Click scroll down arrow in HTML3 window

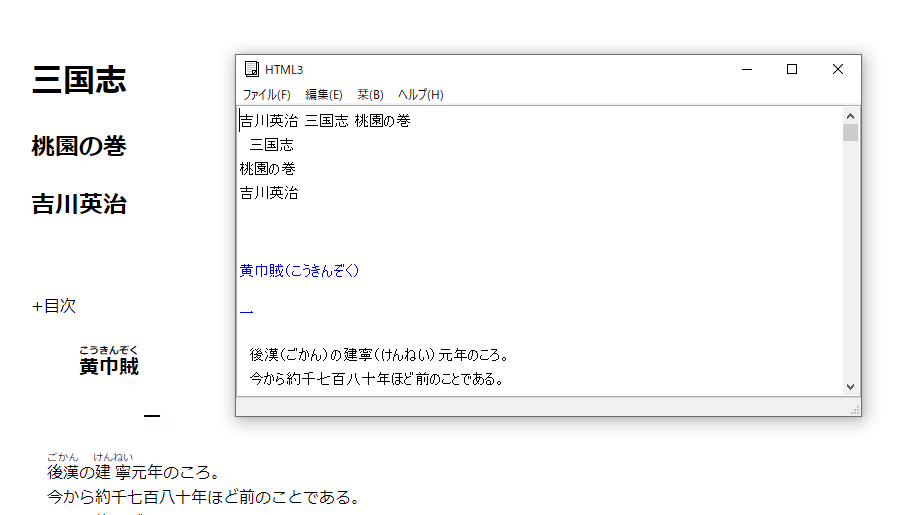(850, 387)
